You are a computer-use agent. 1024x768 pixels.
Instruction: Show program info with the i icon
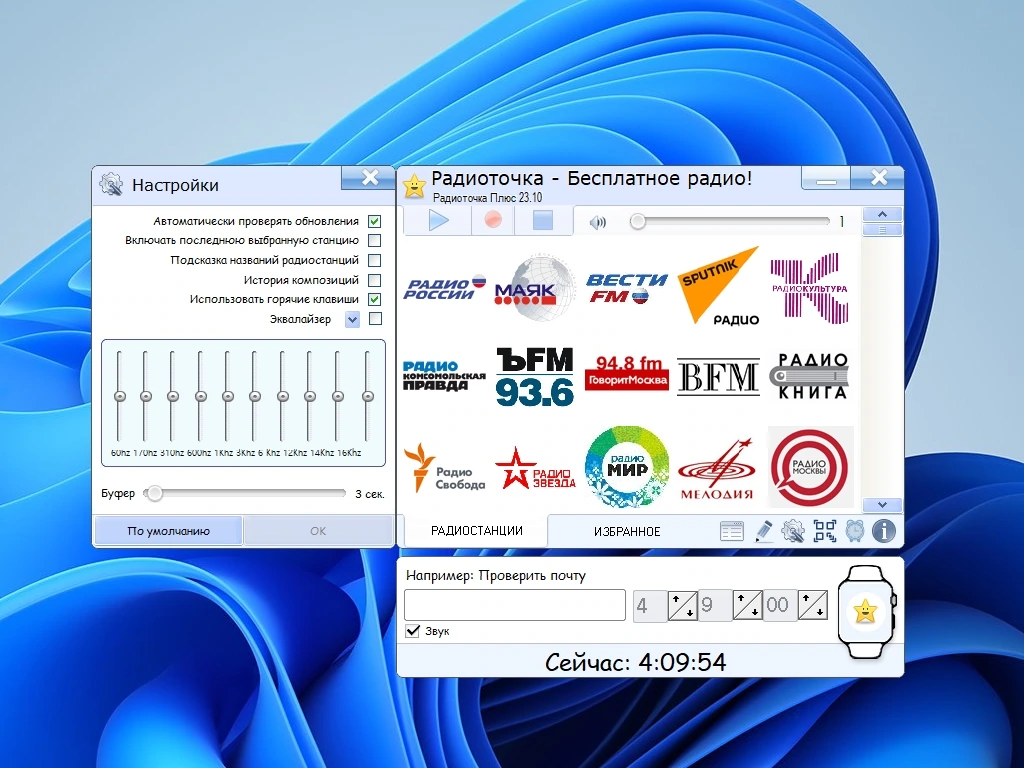pyautogui.click(x=884, y=531)
